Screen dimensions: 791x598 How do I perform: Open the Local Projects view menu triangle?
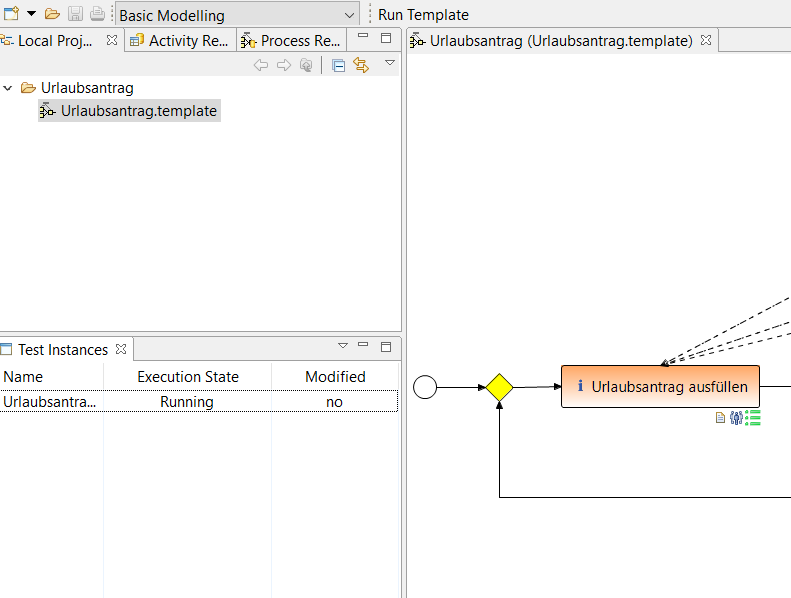coord(390,63)
